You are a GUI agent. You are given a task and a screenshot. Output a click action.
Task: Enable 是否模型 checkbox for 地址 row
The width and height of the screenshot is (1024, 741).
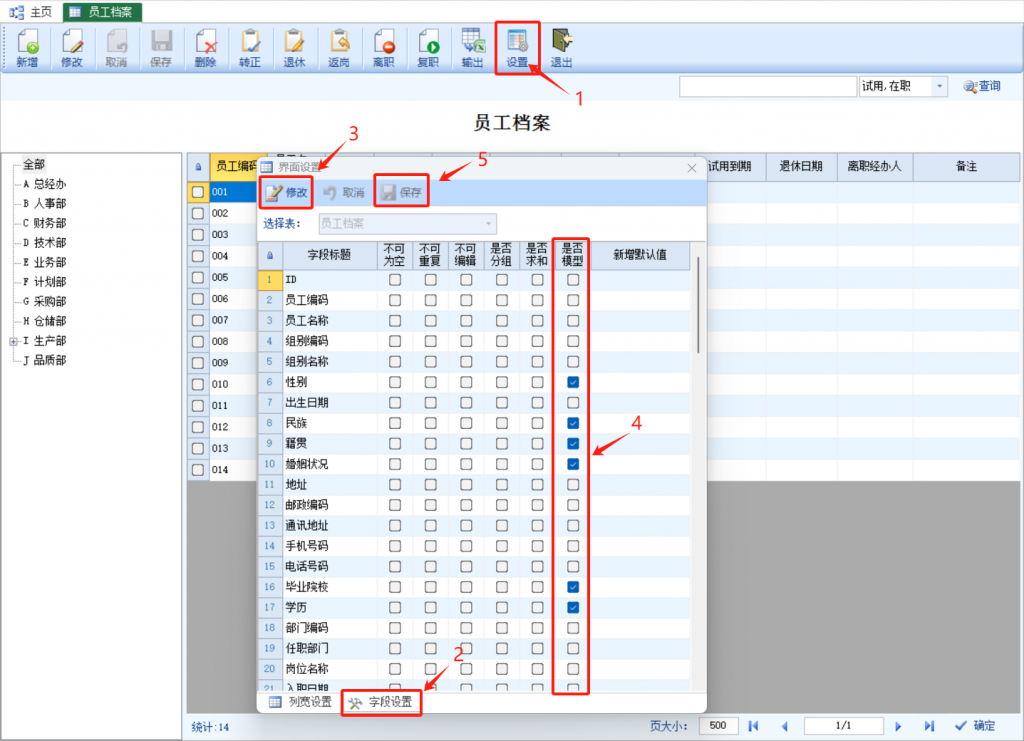point(573,485)
